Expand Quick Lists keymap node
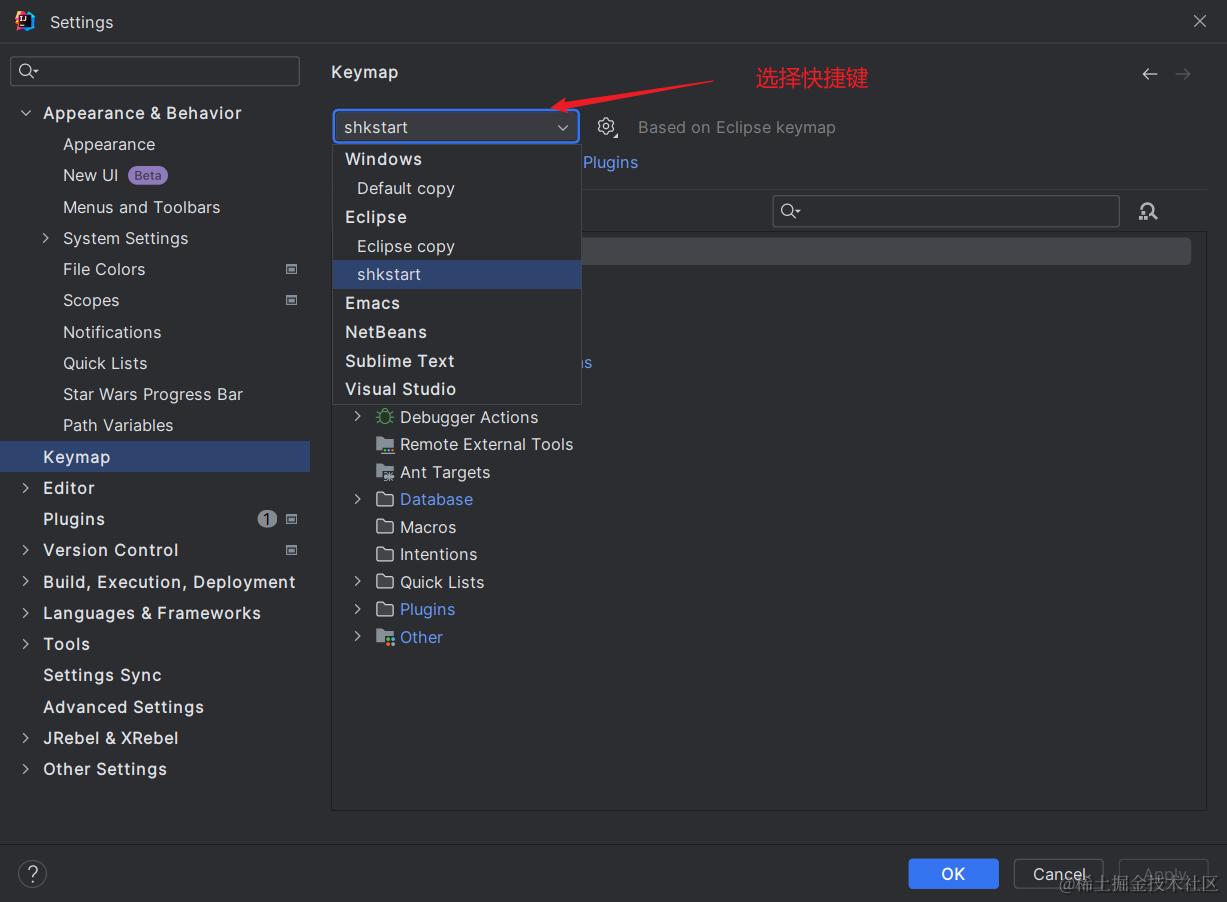 tap(358, 582)
